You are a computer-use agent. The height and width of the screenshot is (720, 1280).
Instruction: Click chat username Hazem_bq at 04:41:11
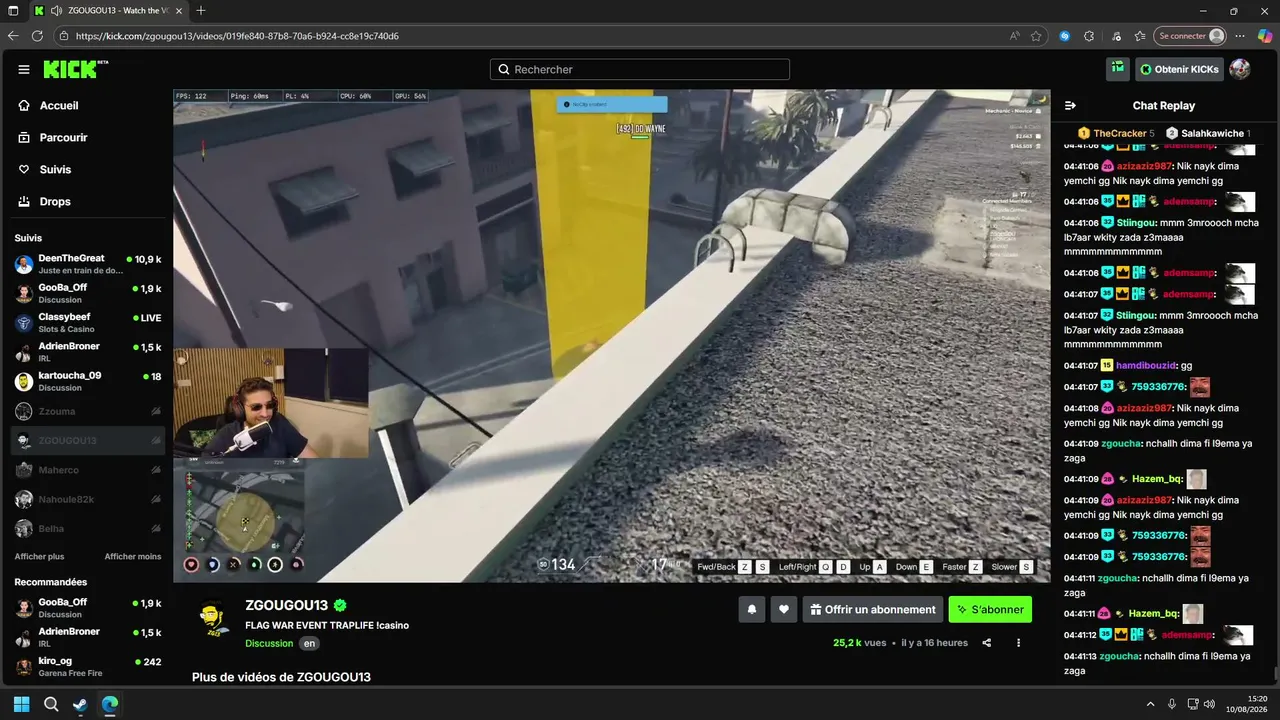tap(1152, 613)
